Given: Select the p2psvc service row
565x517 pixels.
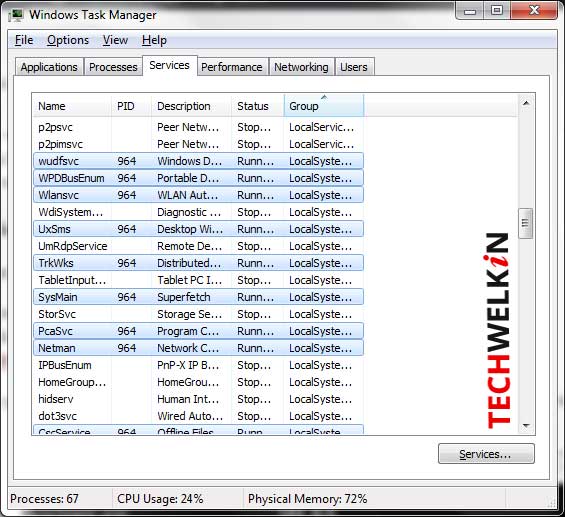Looking at the screenshot, I should click(x=198, y=127).
